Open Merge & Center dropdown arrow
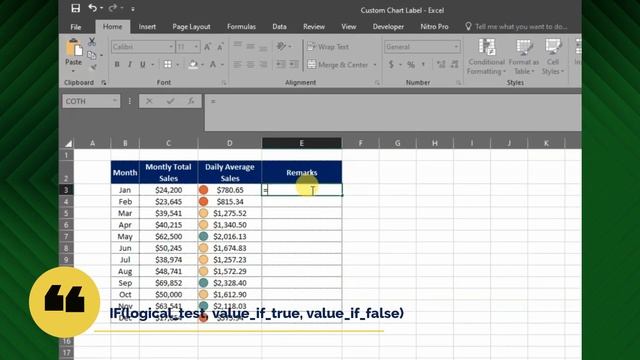 pos(375,64)
